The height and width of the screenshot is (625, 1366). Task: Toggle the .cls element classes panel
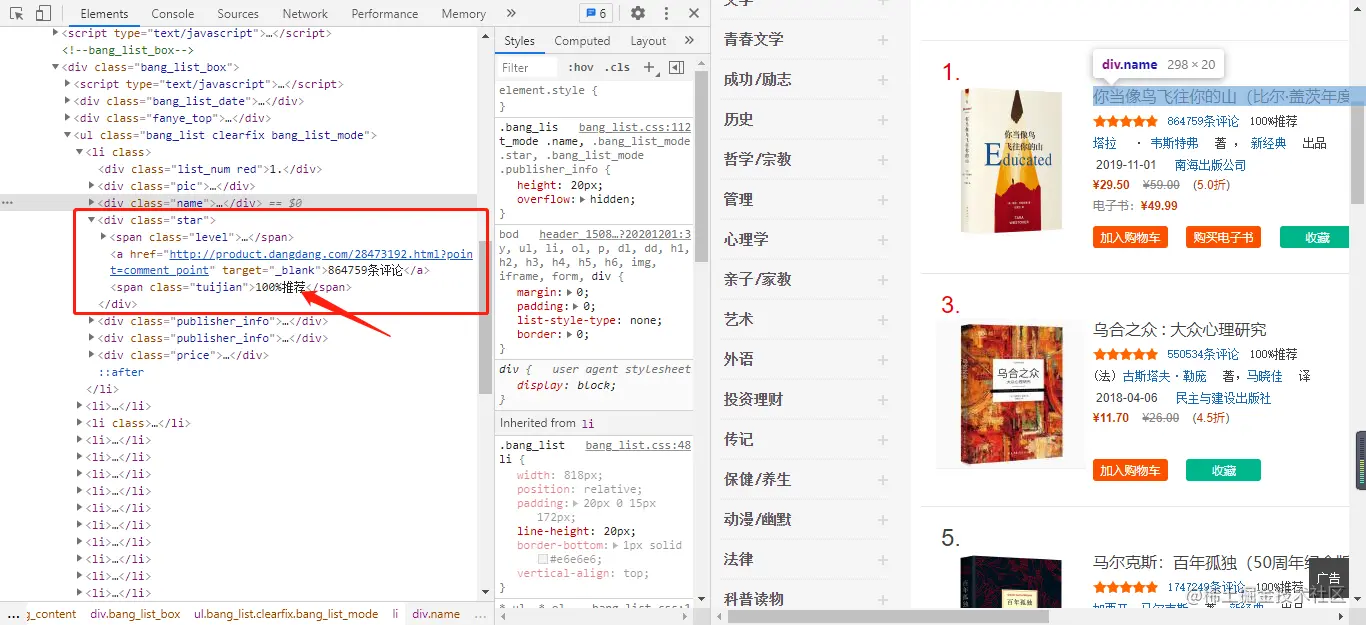pyautogui.click(x=619, y=68)
